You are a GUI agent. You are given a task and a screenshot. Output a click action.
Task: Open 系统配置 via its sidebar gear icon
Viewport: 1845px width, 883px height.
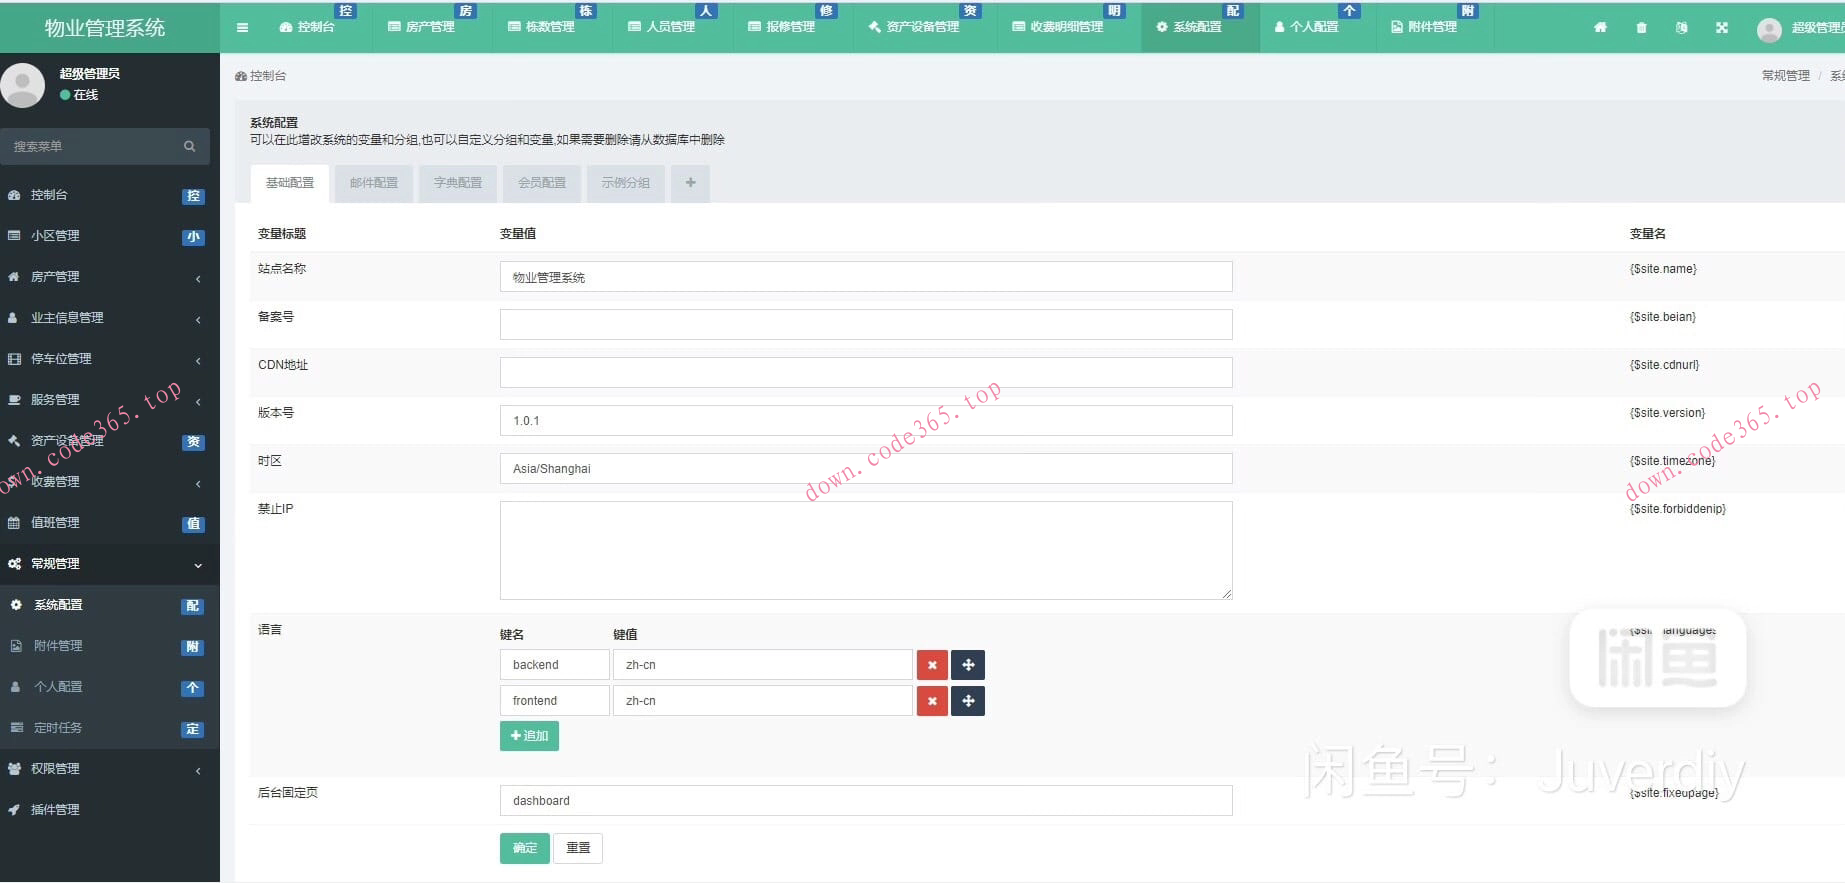pos(16,604)
